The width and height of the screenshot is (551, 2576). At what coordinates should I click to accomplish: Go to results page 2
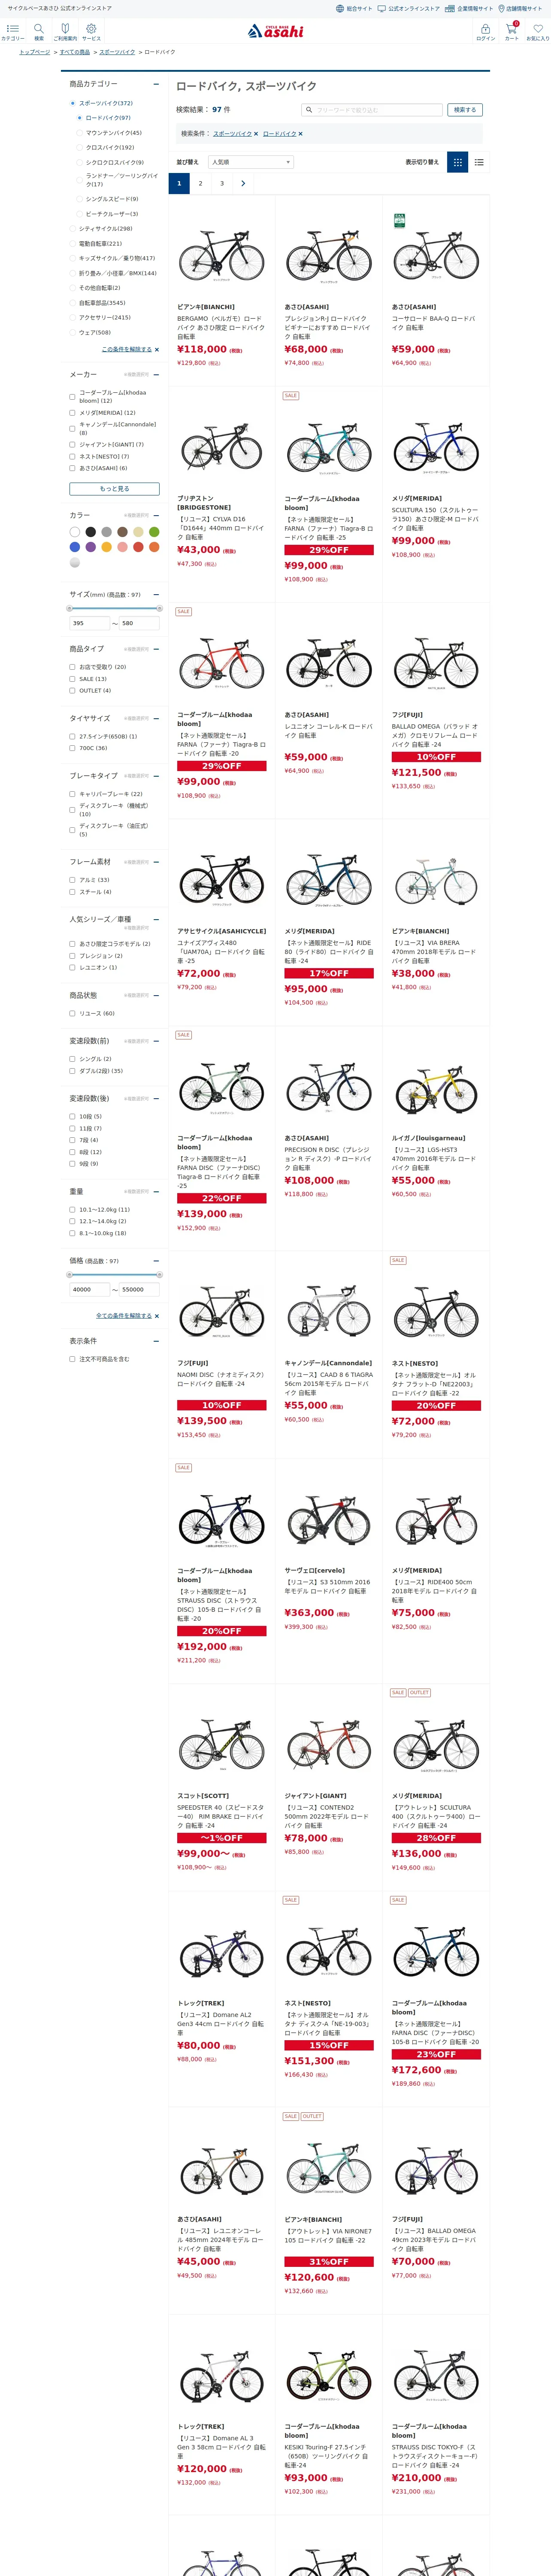click(x=200, y=183)
